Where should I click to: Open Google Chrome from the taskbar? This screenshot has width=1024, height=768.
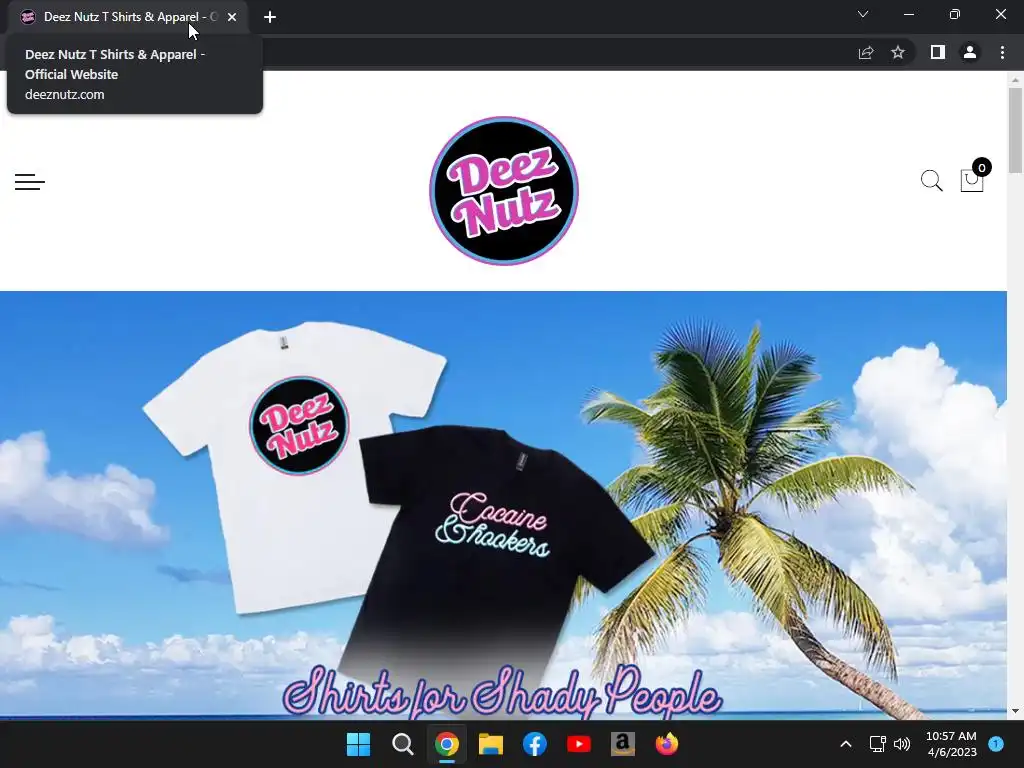[x=447, y=744]
